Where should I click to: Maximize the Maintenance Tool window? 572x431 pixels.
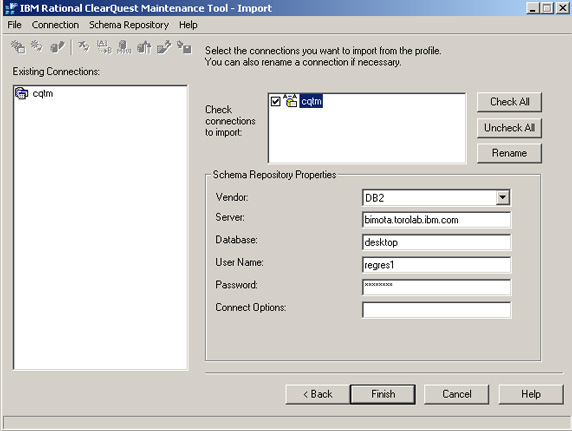(547, 8)
